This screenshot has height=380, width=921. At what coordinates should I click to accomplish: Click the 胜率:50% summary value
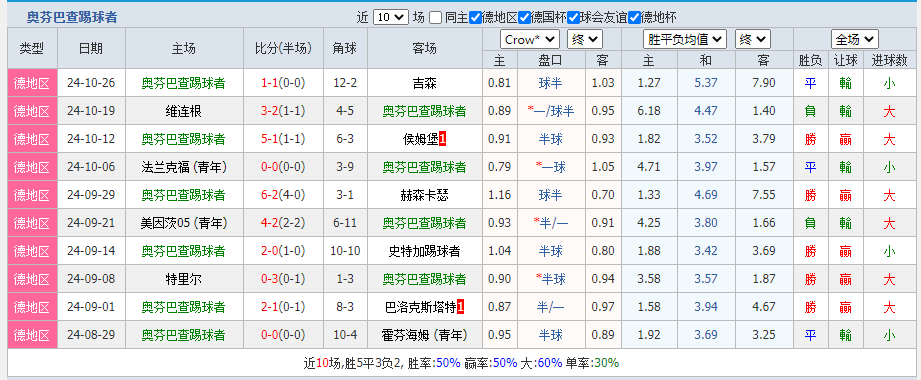[x=433, y=363]
